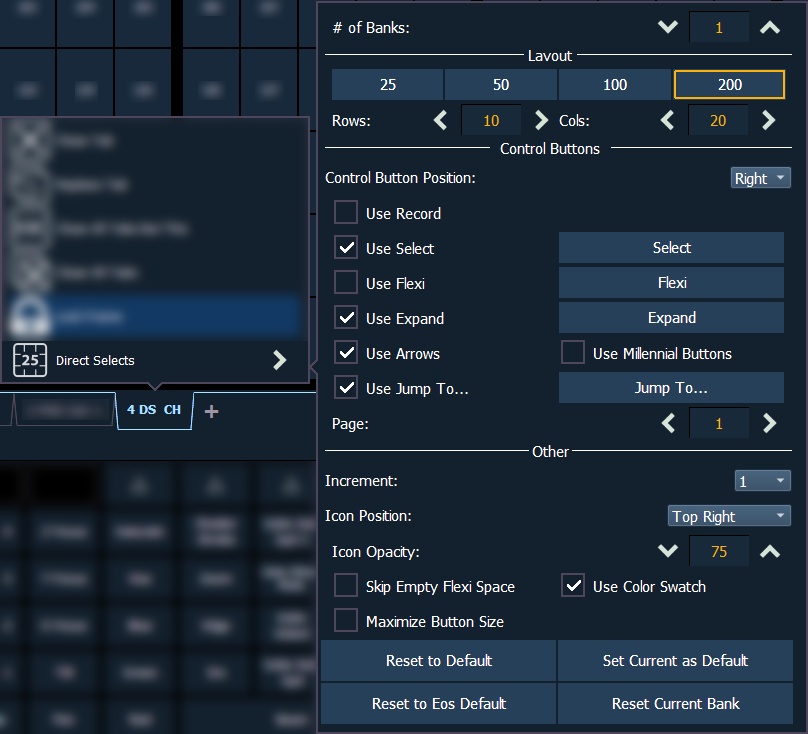Image resolution: width=808 pixels, height=734 pixels.
Task: Open Control Button Position dropdown
Action: 760,179
